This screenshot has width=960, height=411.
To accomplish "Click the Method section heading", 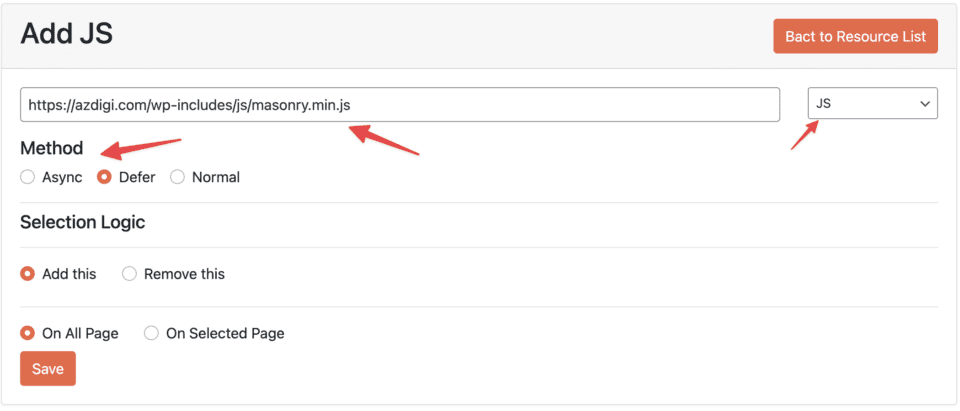I will point(52,148).
